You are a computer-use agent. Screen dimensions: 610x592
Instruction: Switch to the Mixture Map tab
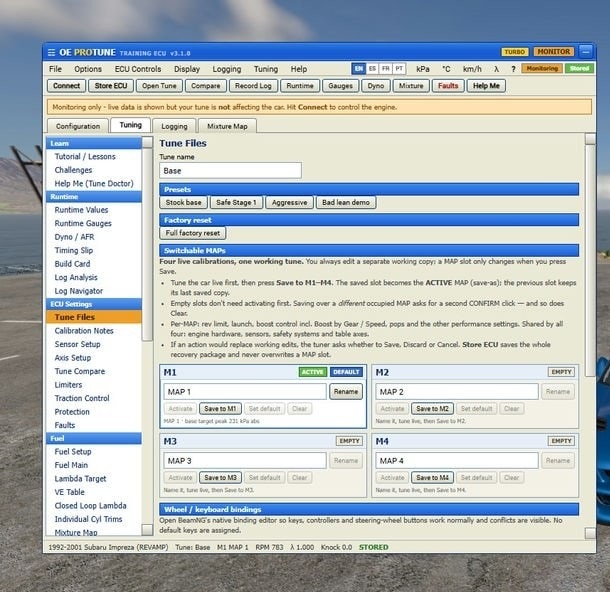(x=227, y=126)
